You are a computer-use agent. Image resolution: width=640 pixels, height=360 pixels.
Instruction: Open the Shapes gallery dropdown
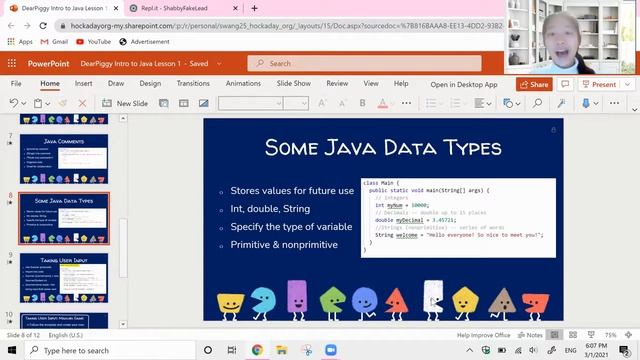pyautogui.click(x=512, y=103)
